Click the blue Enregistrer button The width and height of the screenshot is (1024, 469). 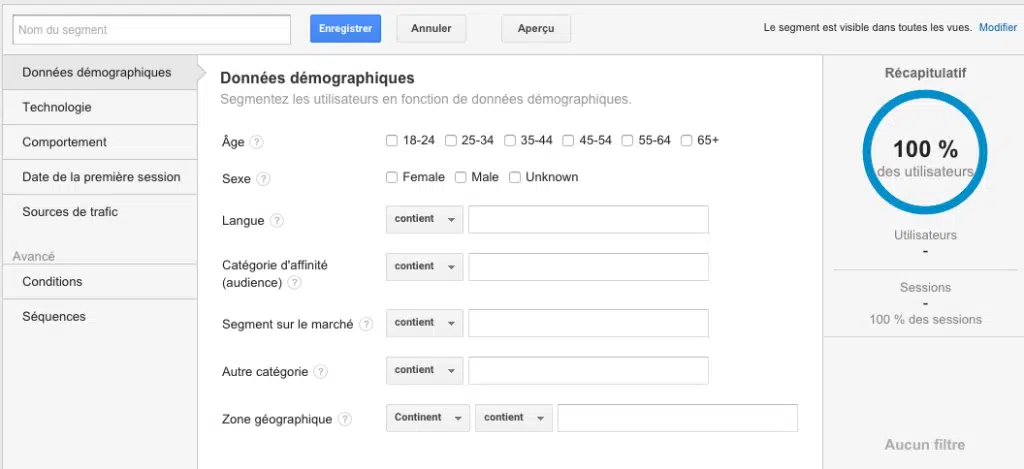click(345, 29)
